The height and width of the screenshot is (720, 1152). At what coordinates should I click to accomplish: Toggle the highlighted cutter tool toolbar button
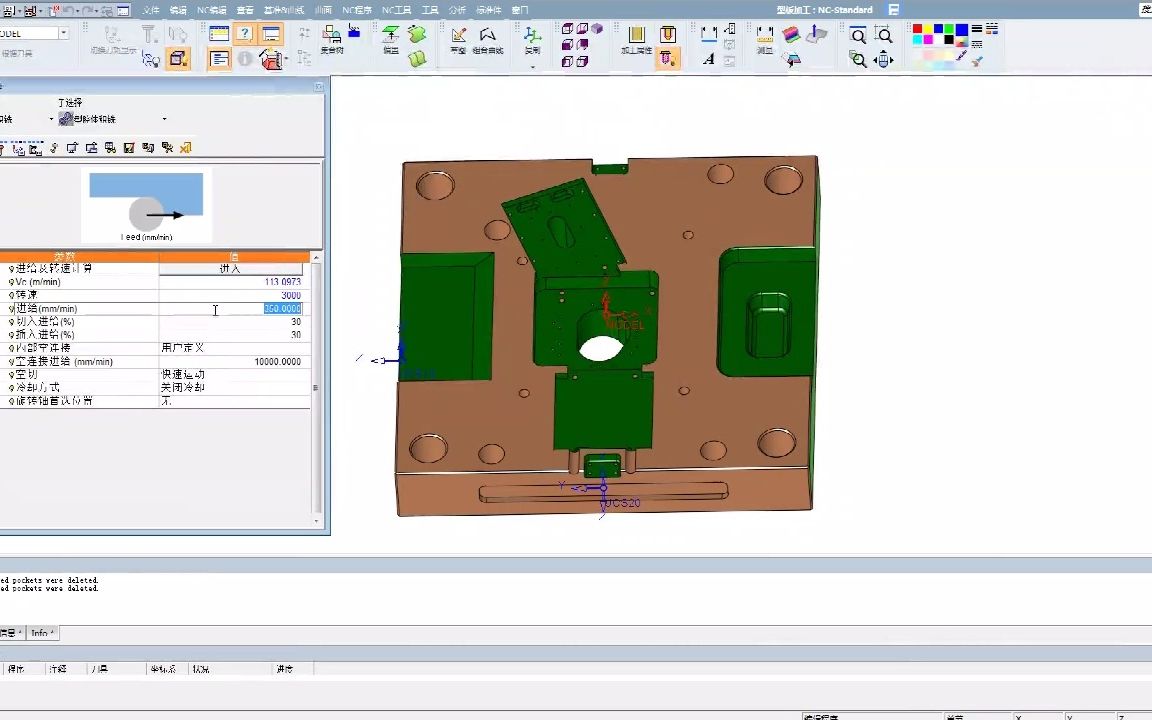[x=668, y=59]
